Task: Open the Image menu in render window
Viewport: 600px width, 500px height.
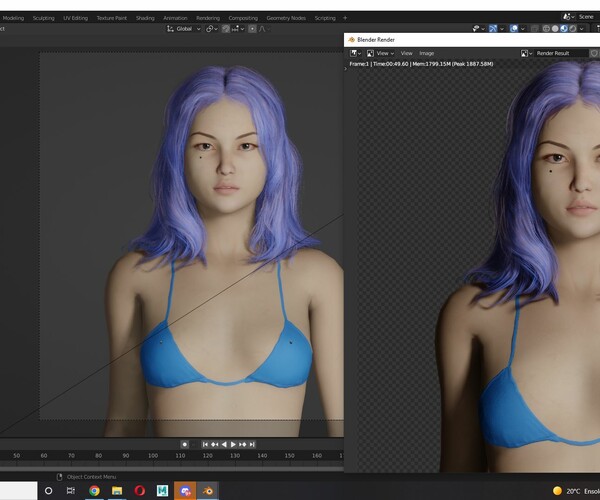Action: pos(427,53)
